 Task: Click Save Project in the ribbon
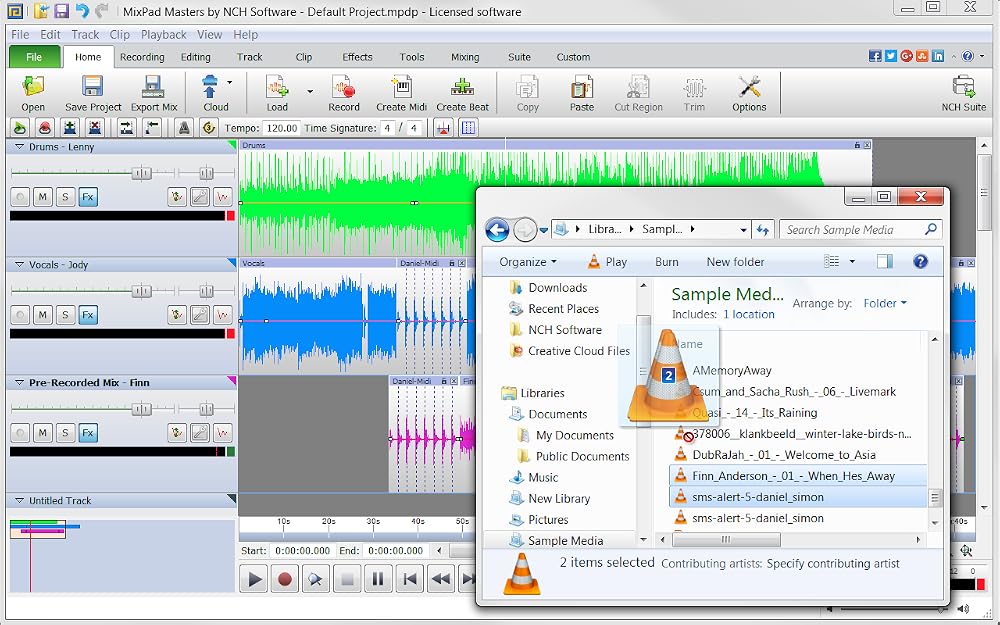tap(92, 93)
